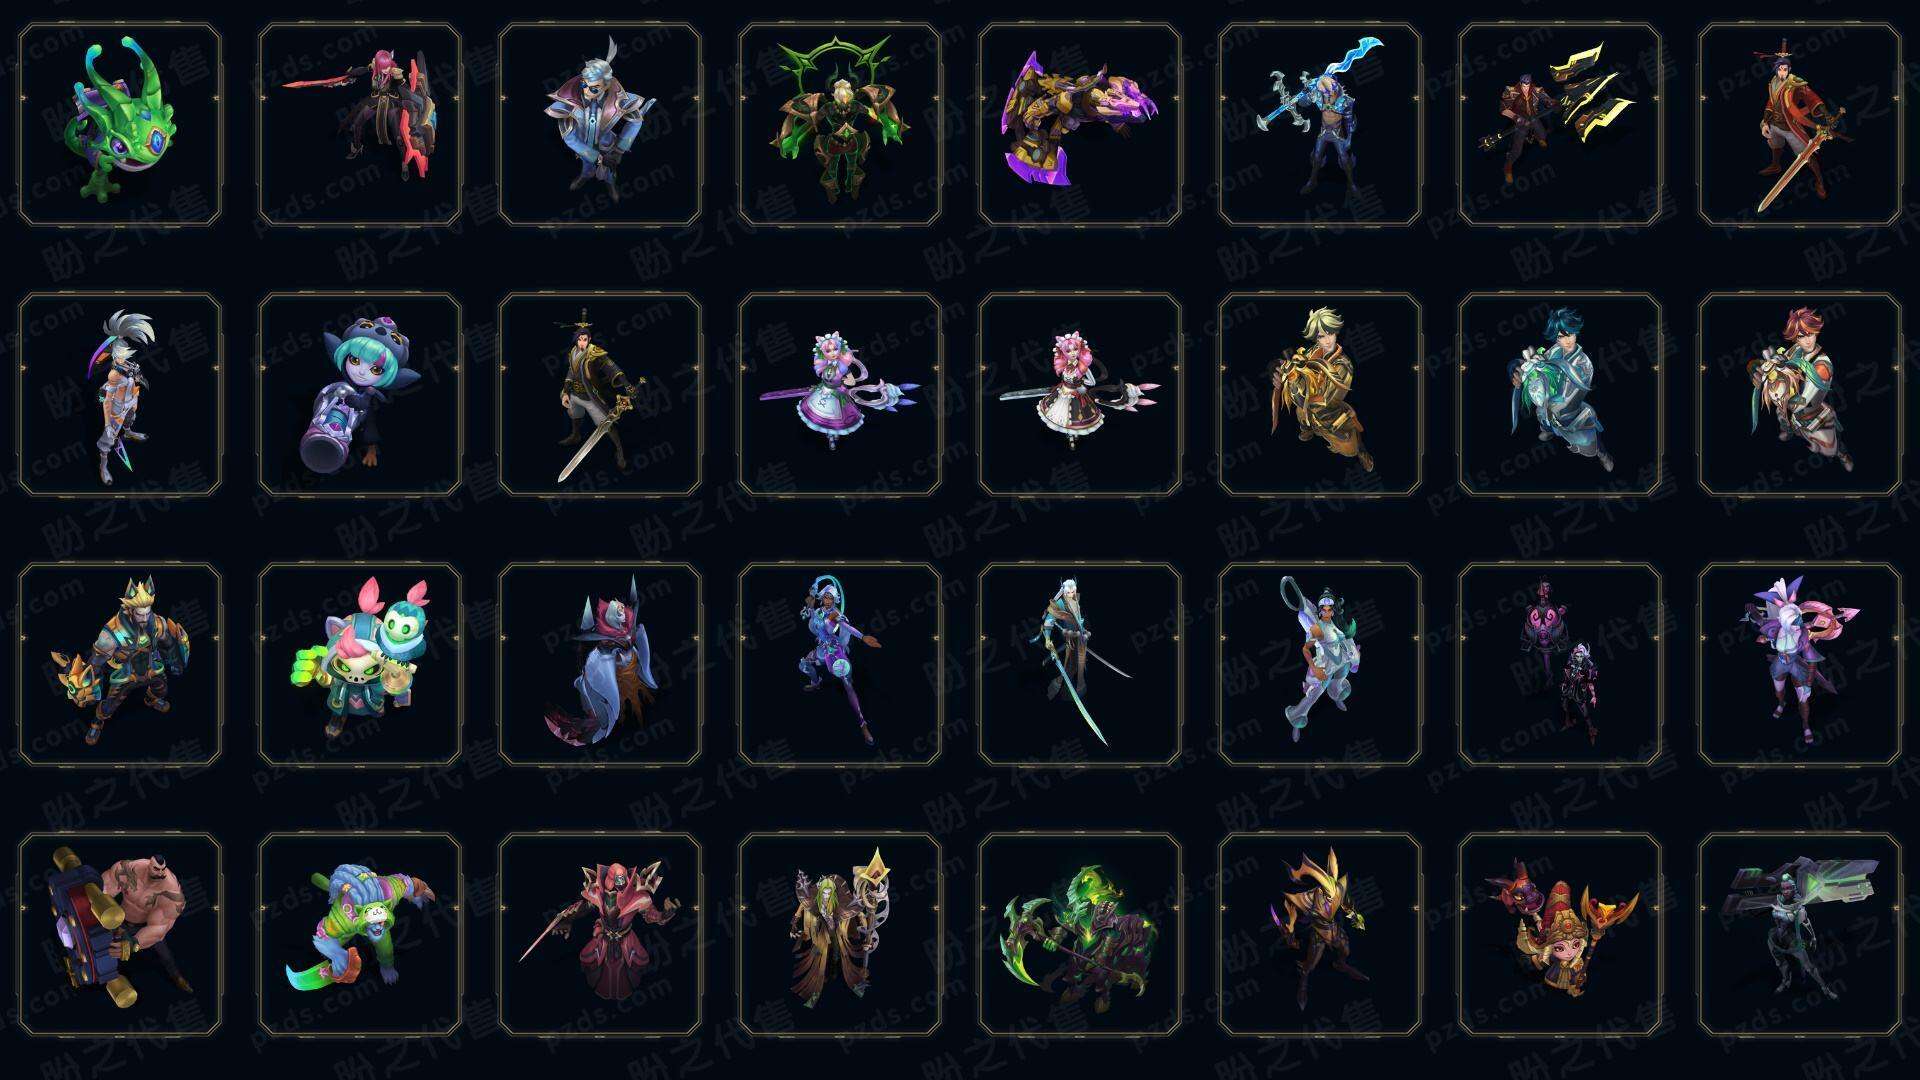Viewport: 1920px width, 1080px height.
Task: Select the character wielding a blue wavy greatsword
Action: coord(1320,125)
